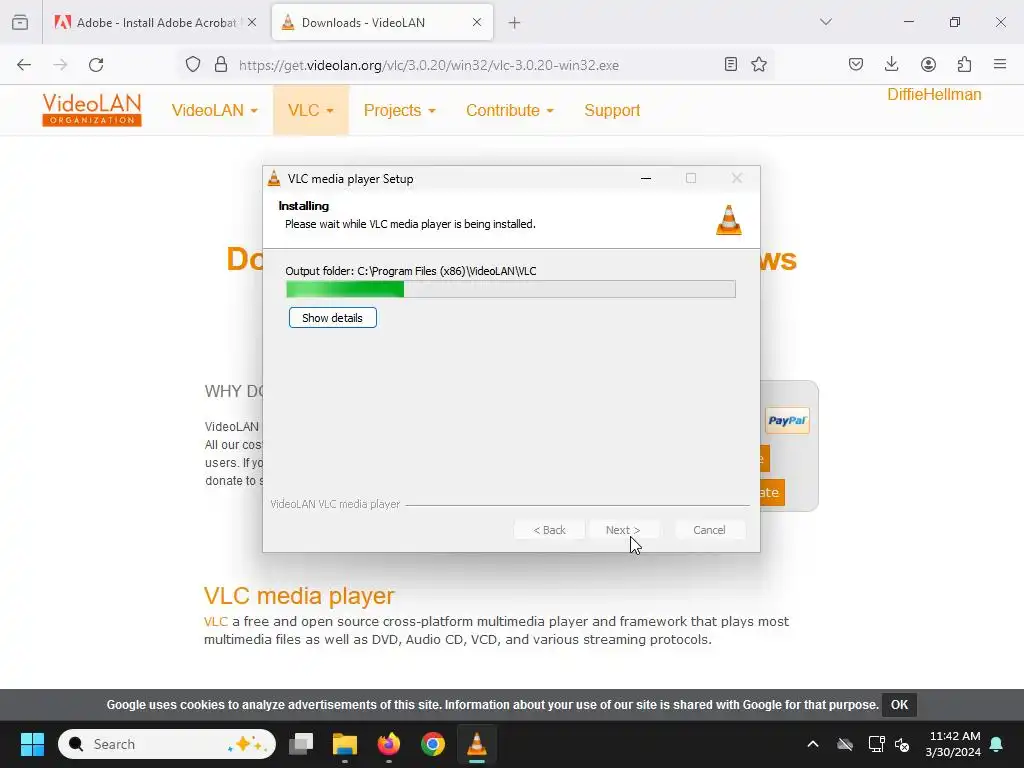Screen dimensions: 1024x768
Task: Open Google Chrome from taskbar
Action: 432,744
